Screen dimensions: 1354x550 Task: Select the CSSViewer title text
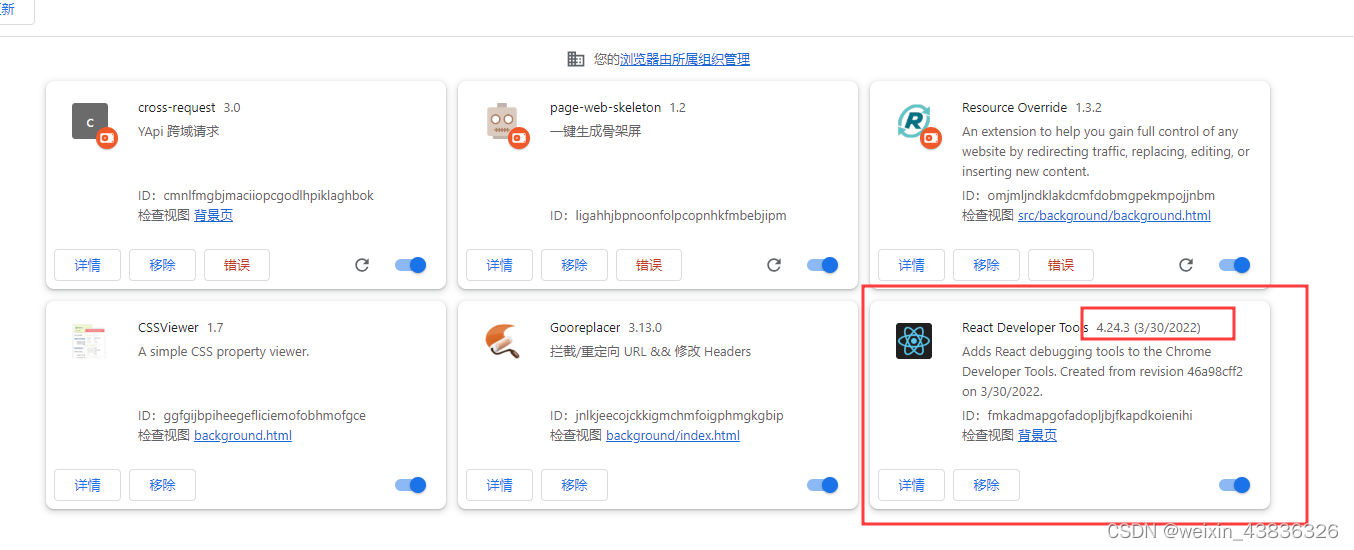point(169,328)
